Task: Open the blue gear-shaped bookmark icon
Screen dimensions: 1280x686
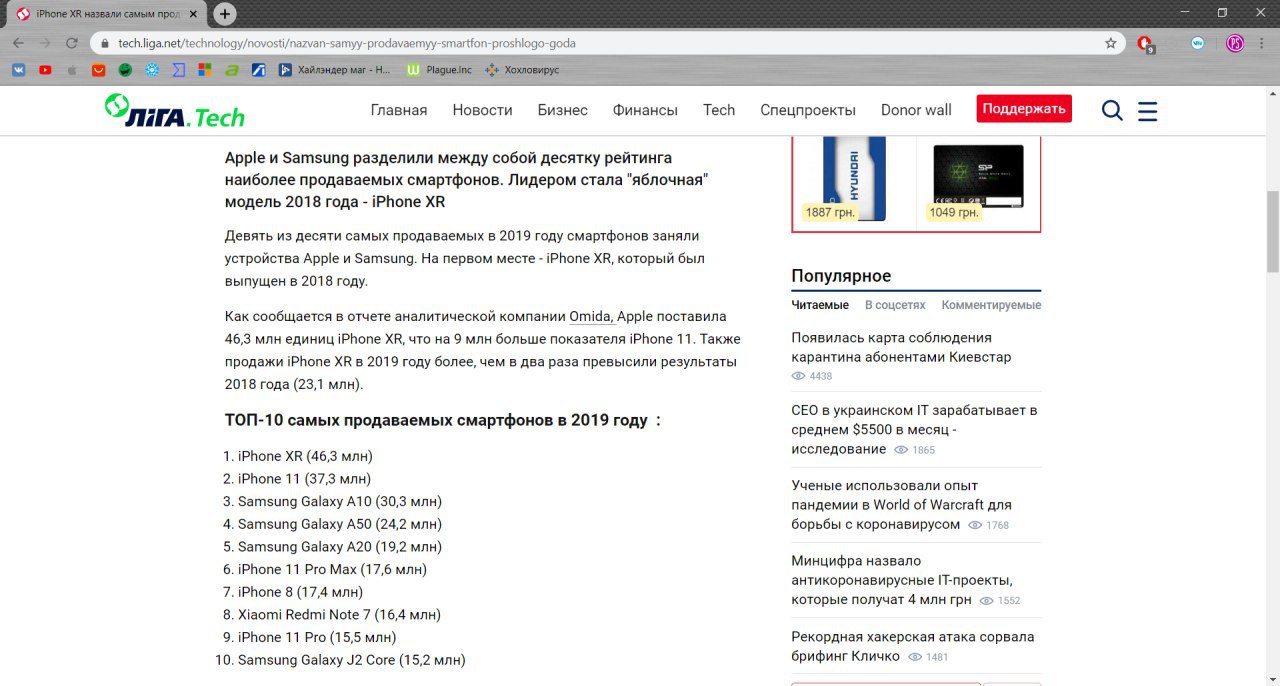Action: pos(152,70)
